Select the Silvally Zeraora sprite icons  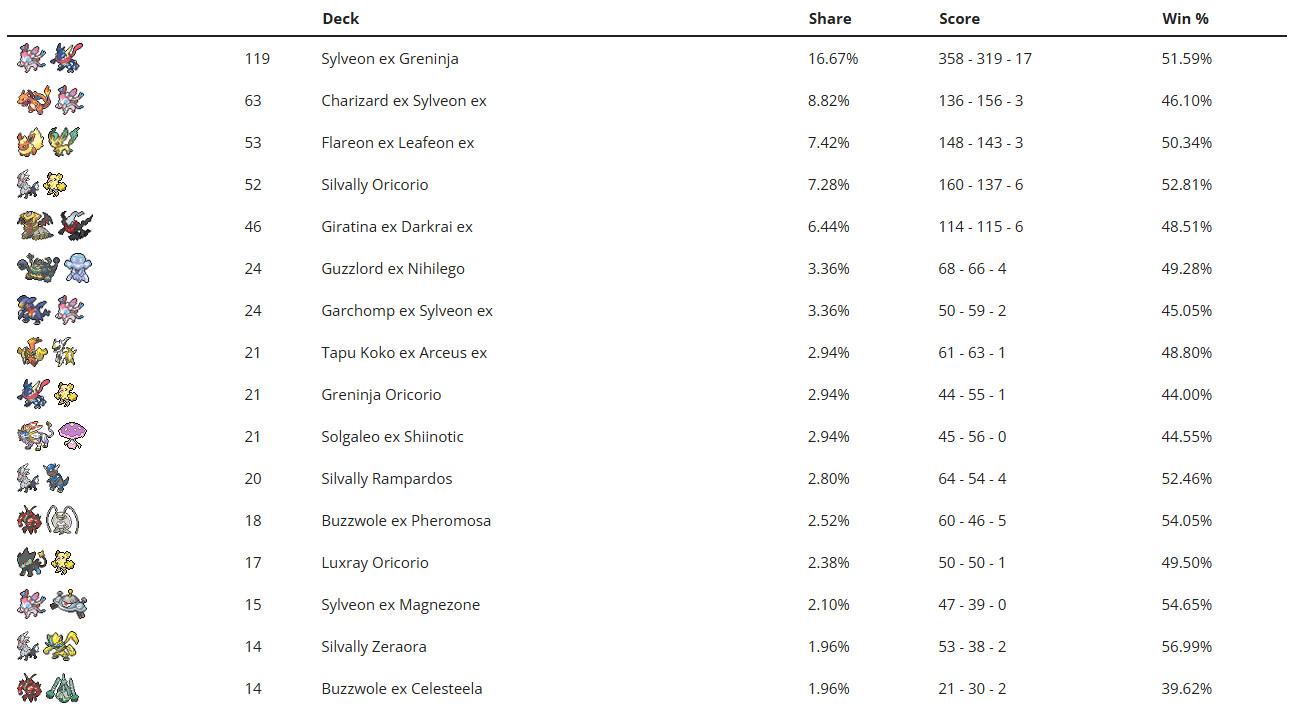(x=48, y=646)
